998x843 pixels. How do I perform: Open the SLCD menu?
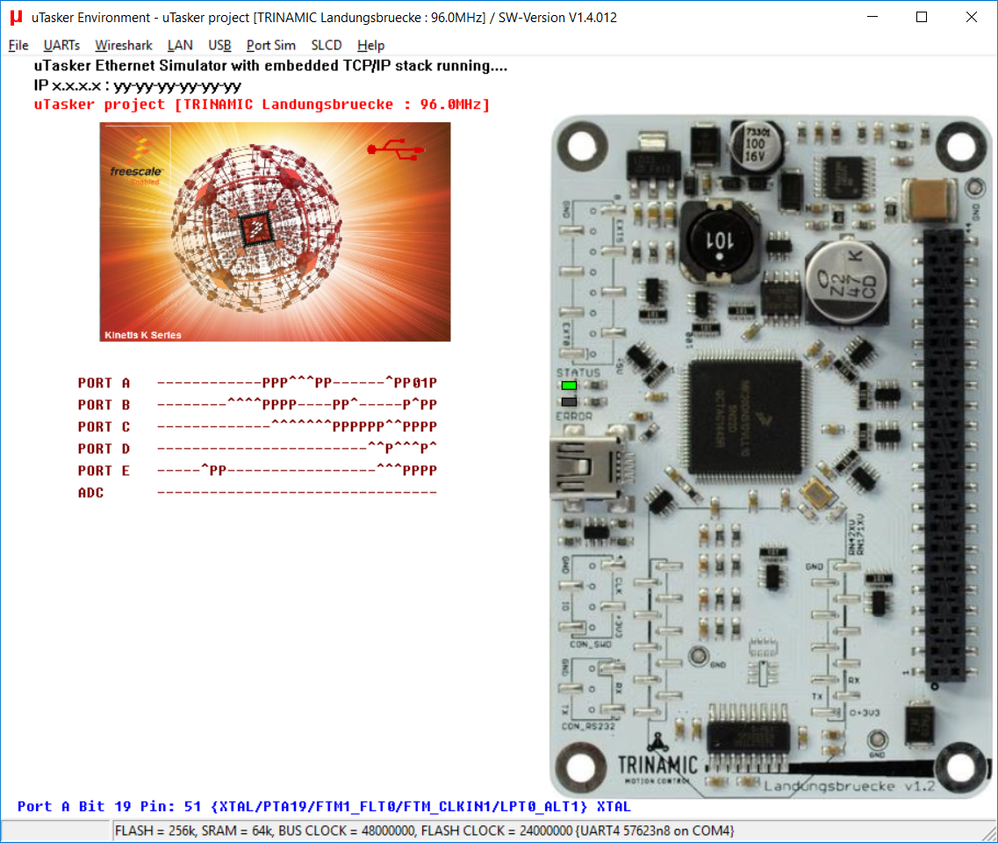pos(326,45)
